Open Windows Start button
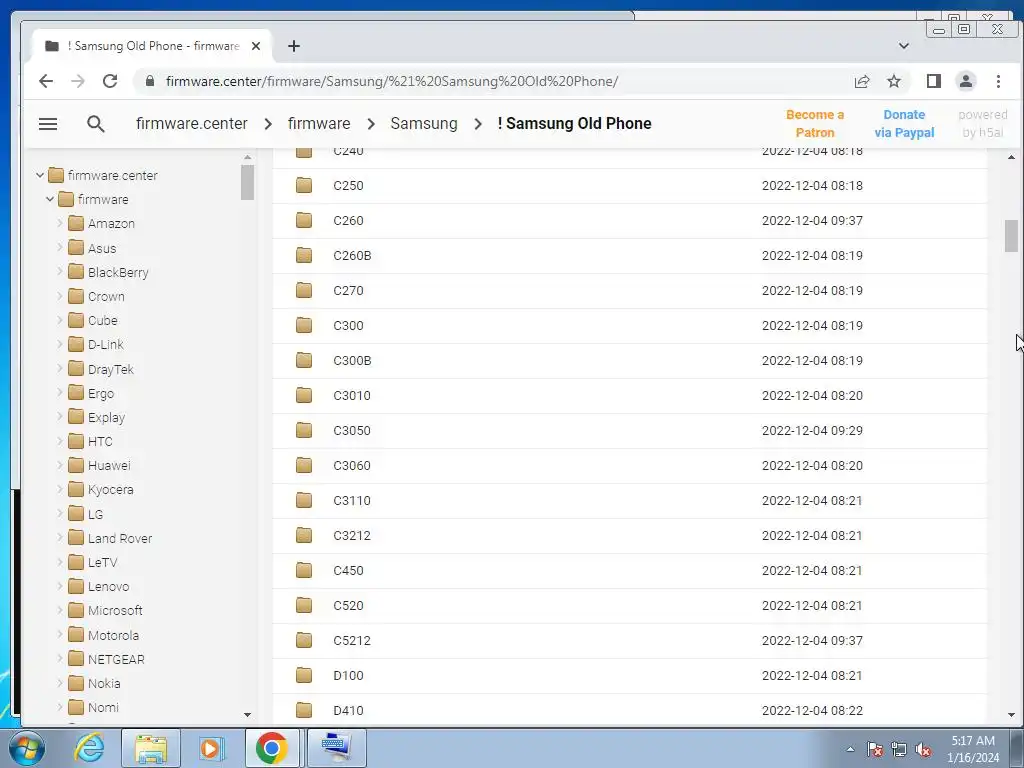The width and height of the screenshot is (1024, 768). pos(27,748)
